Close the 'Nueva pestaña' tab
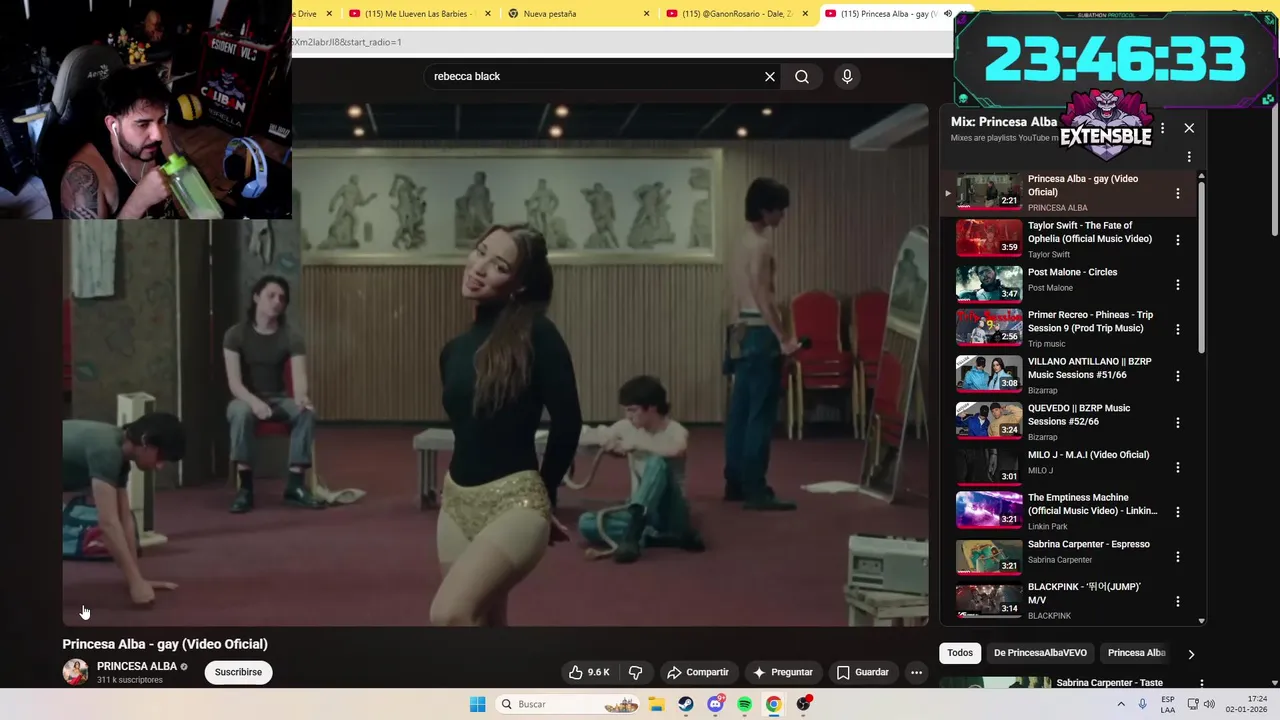Viewport: 1280px width, 720px height. [x=646, y=14]
